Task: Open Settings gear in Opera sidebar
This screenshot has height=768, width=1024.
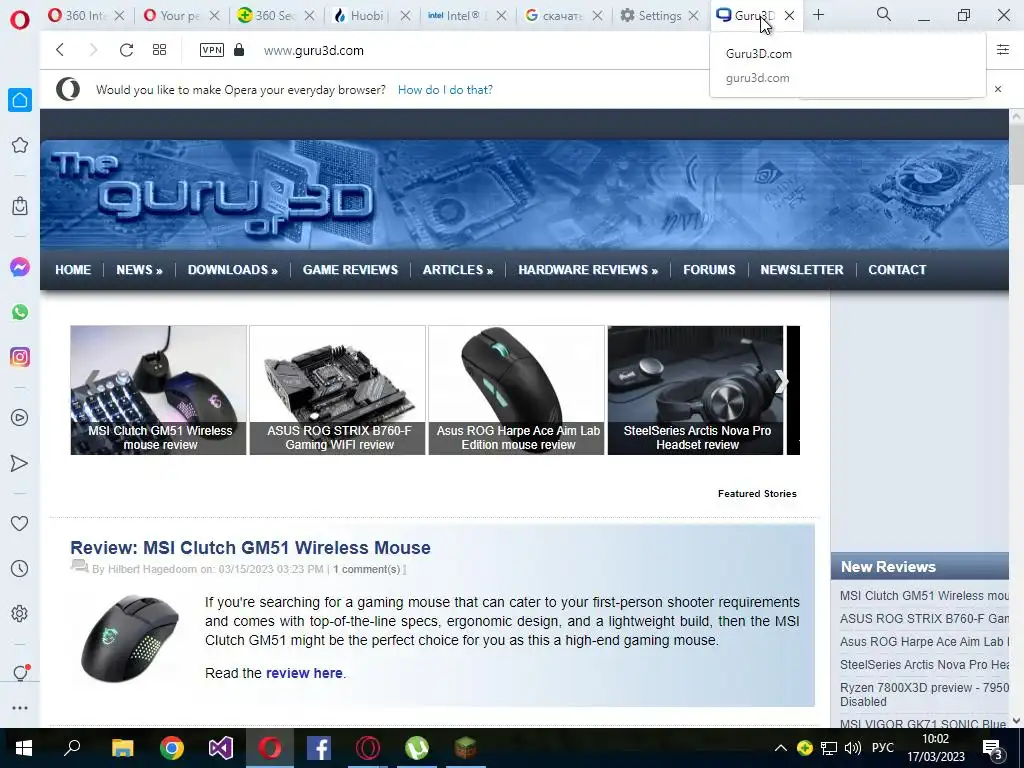Action: (x=20, y=614)
